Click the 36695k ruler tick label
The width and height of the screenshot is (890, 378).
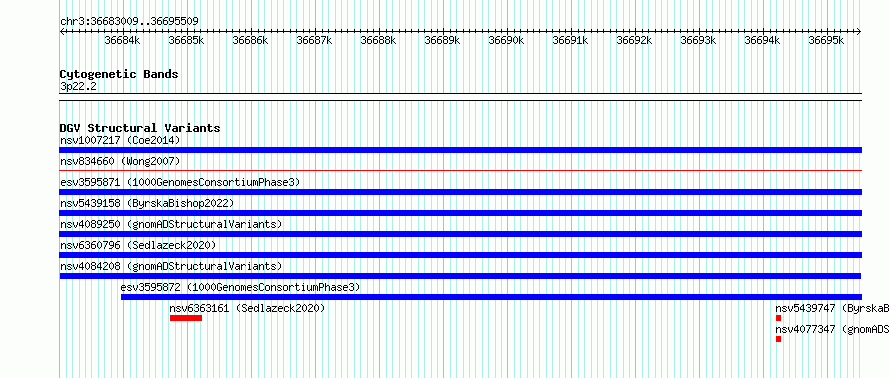[826, 40]
